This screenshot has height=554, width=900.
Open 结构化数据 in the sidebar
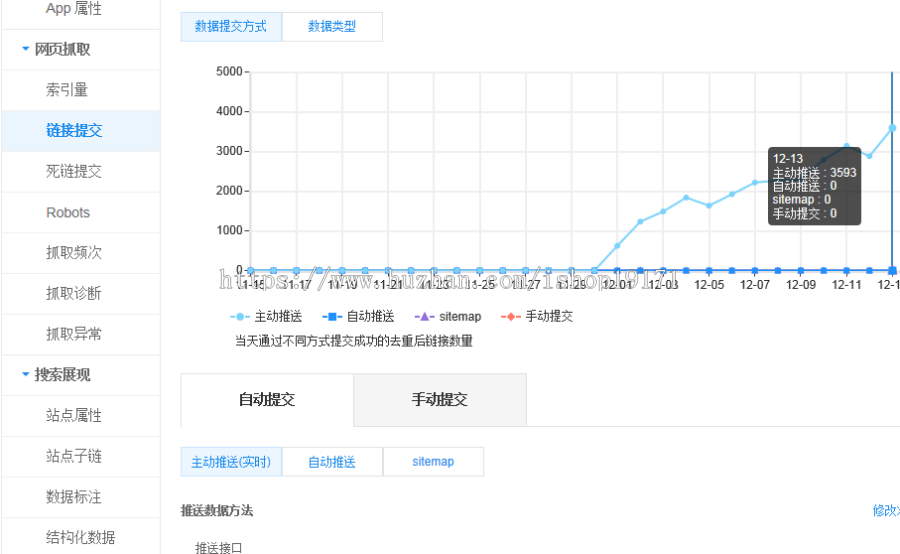pos(80,537)
